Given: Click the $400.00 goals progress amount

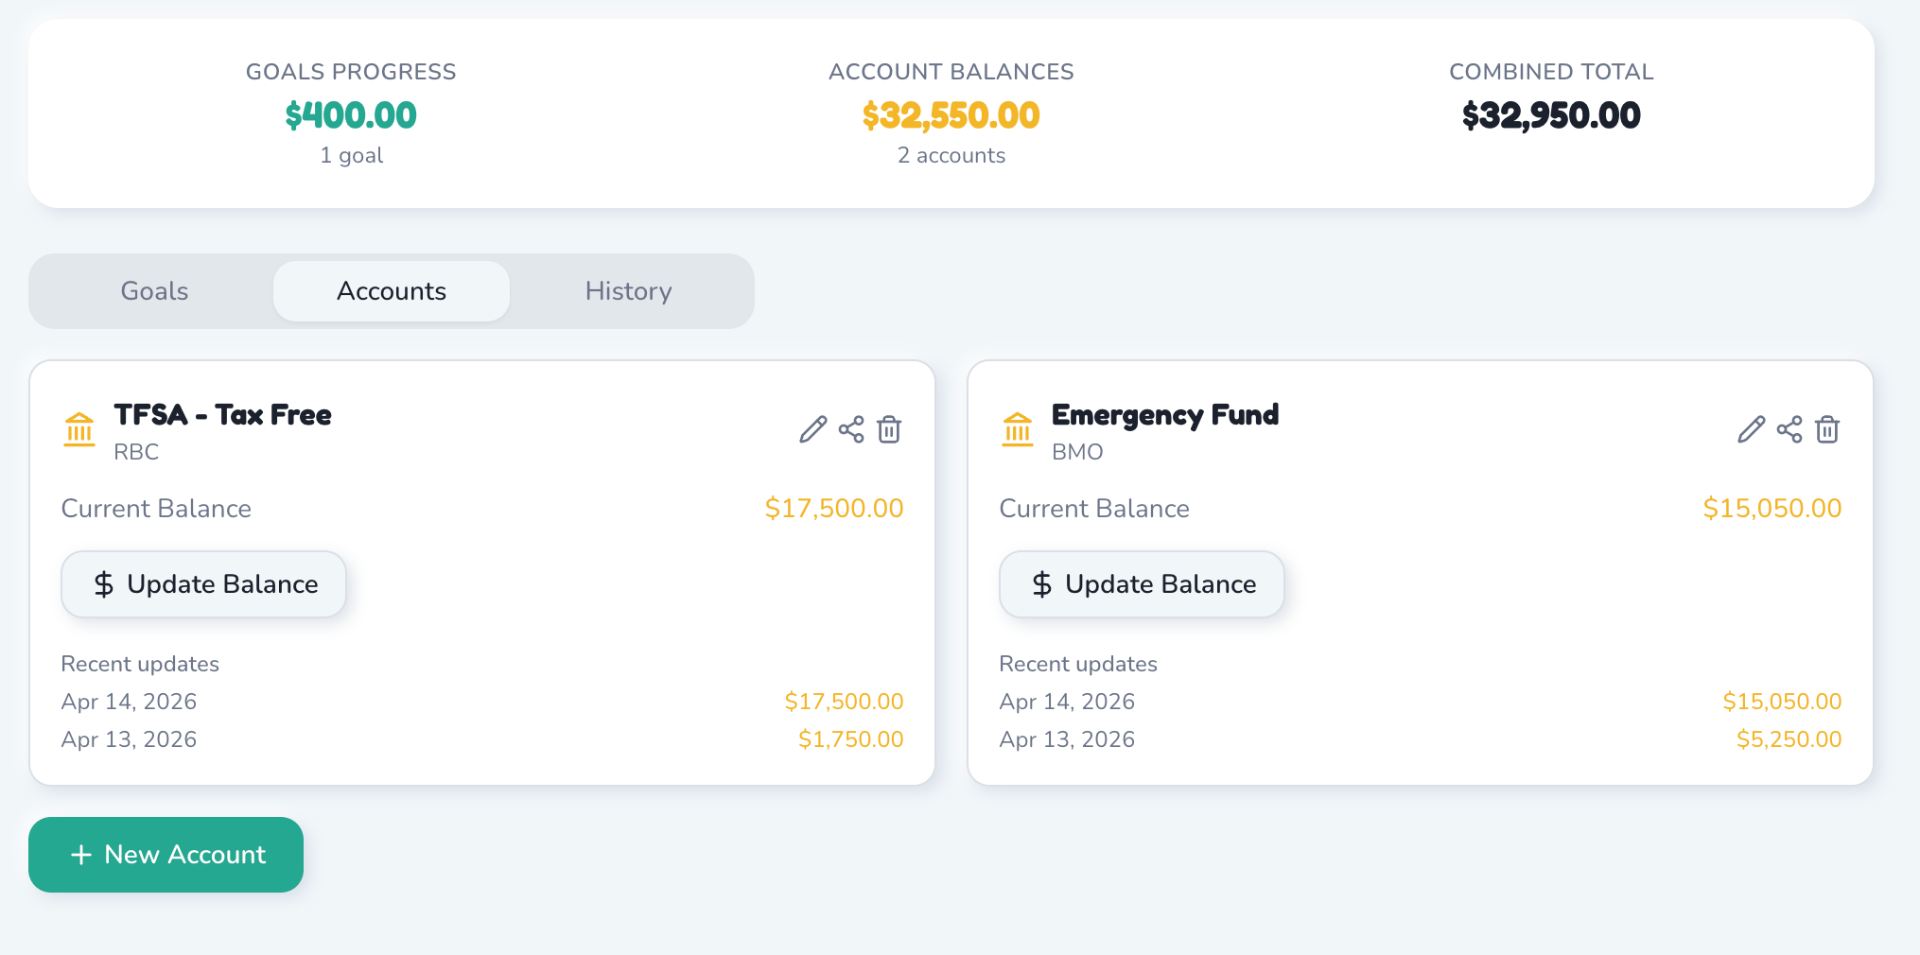Looking at the screenshot, I should tap(351, 115).
